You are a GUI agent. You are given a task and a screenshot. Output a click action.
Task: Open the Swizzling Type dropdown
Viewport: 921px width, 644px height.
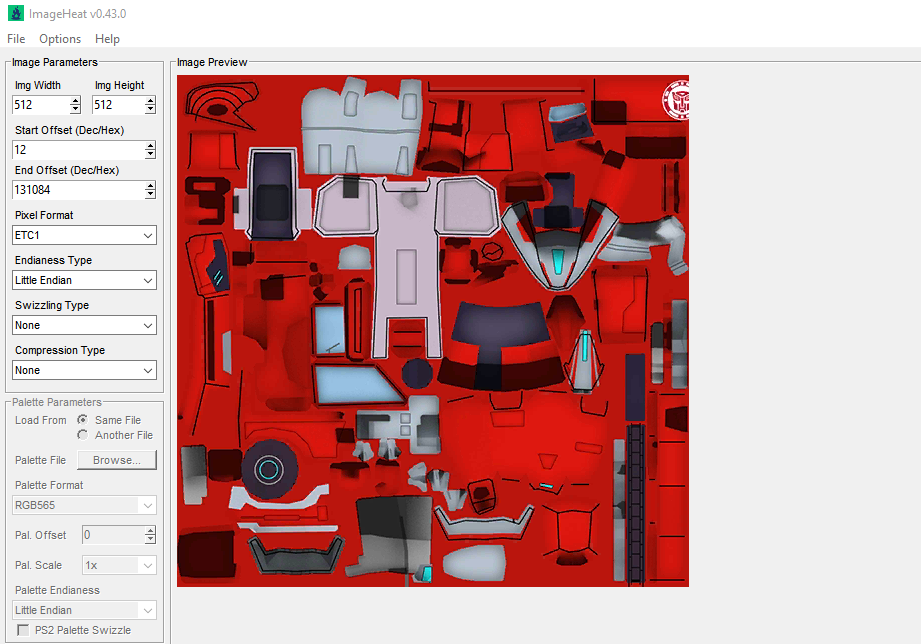tap(84, 325)
